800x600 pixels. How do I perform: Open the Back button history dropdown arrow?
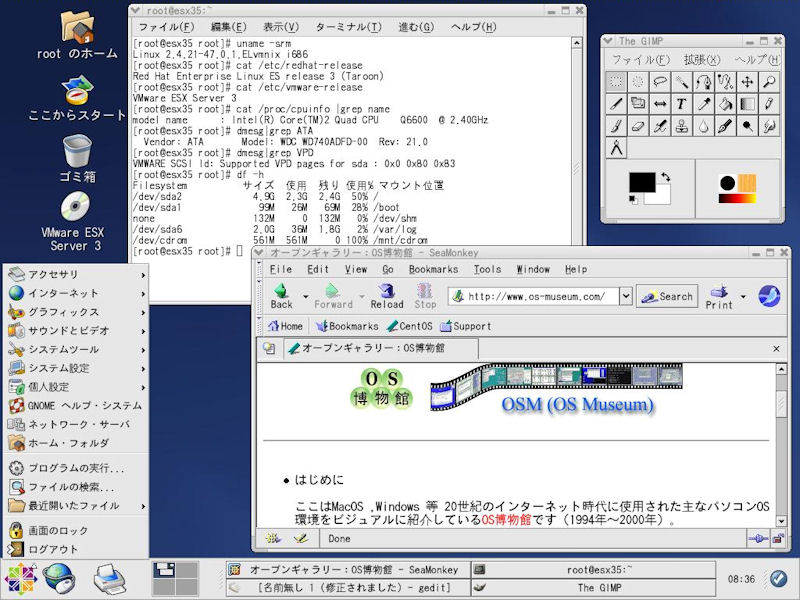pyautogui.click(x=306, y=296)
